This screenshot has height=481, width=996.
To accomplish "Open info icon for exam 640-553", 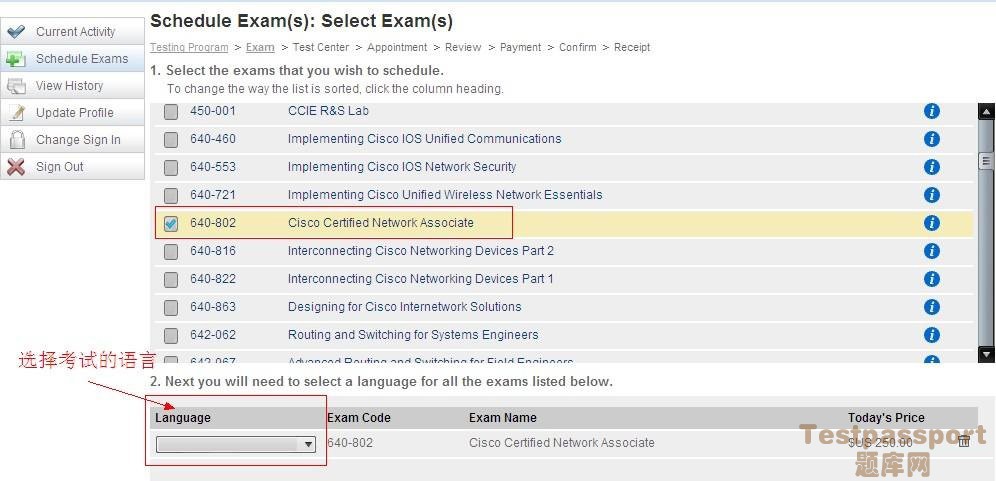I will (x=931, y=167).
